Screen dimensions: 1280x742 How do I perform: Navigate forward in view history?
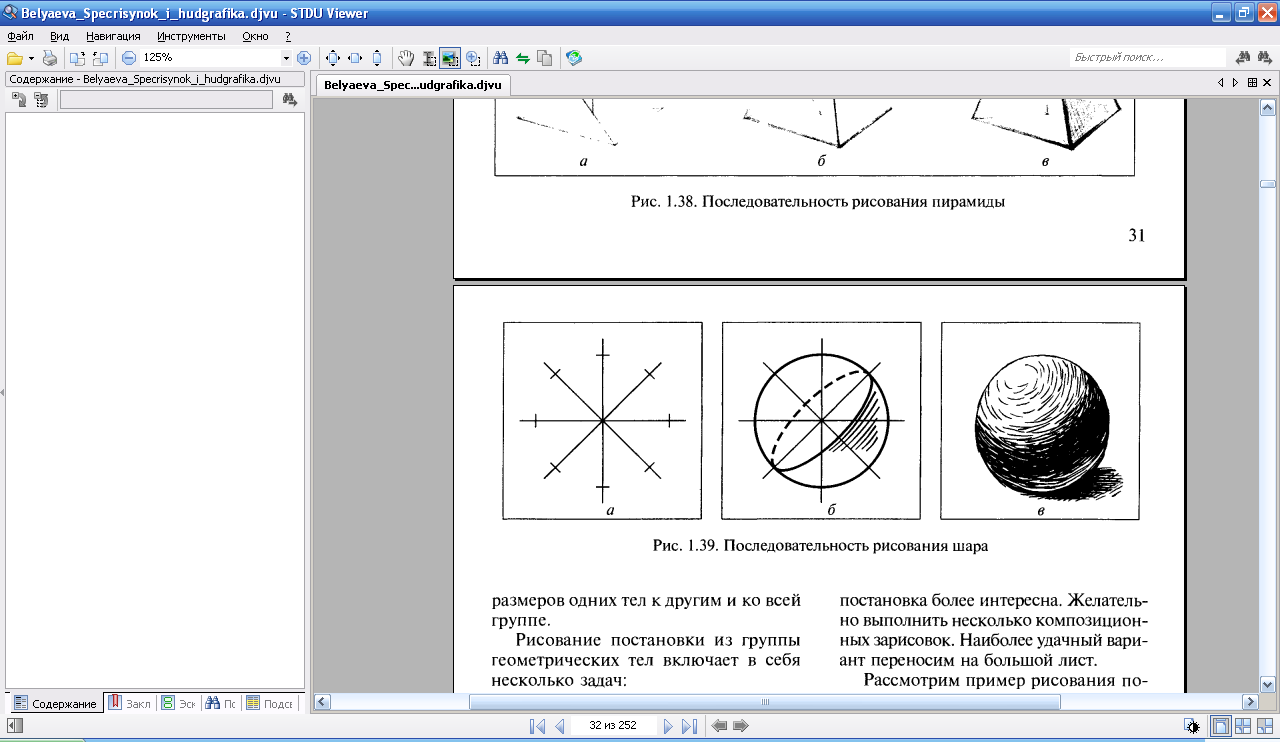(741, 726)
